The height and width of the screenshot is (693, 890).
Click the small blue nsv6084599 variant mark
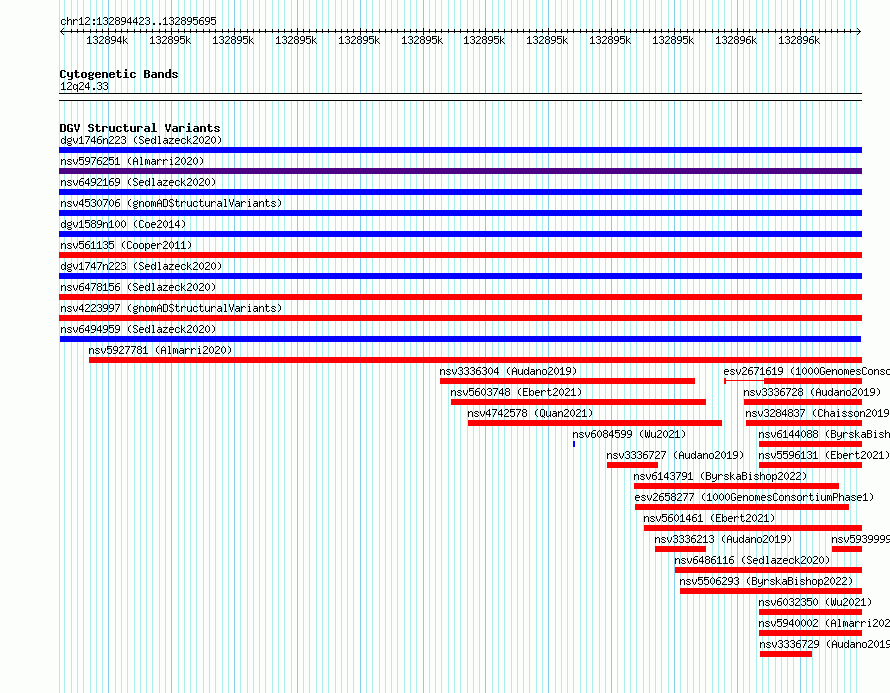574,444
